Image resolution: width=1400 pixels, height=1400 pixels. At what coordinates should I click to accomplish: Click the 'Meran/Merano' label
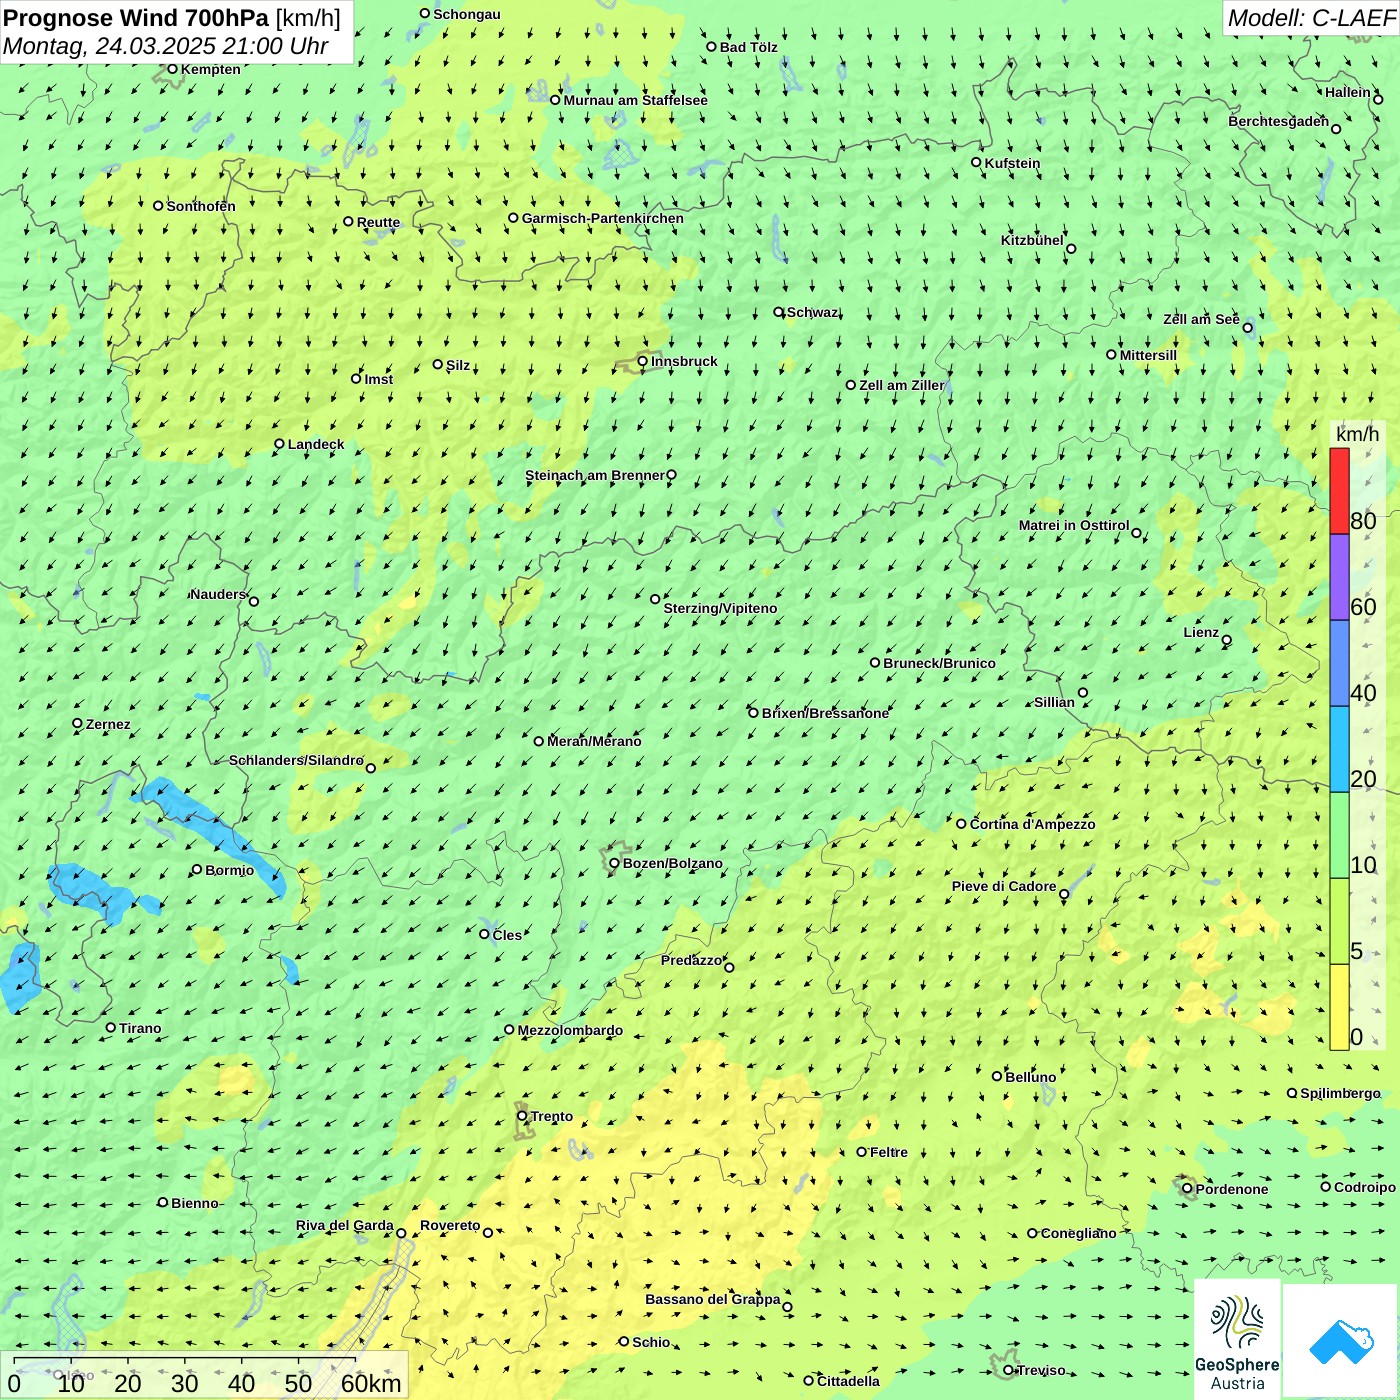click(594, 741)
